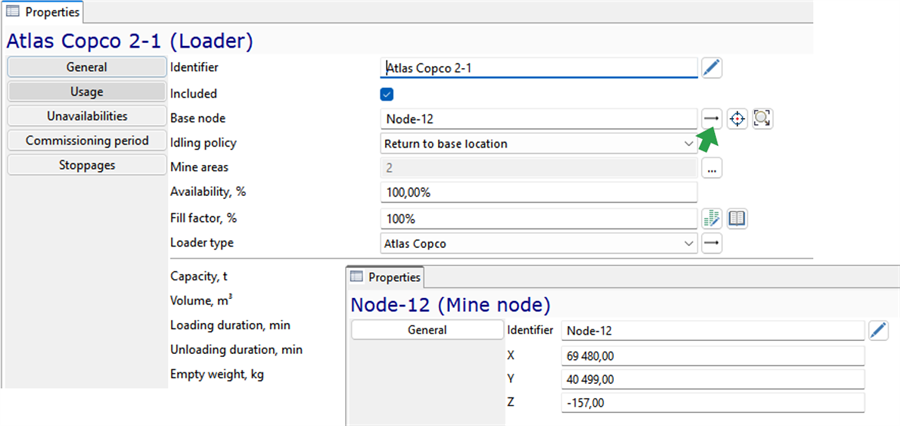Open the ellipsis button for Mine areas
Image resolution: width=900 pixels, height=426 pixels.
click(x=711, y=169)
